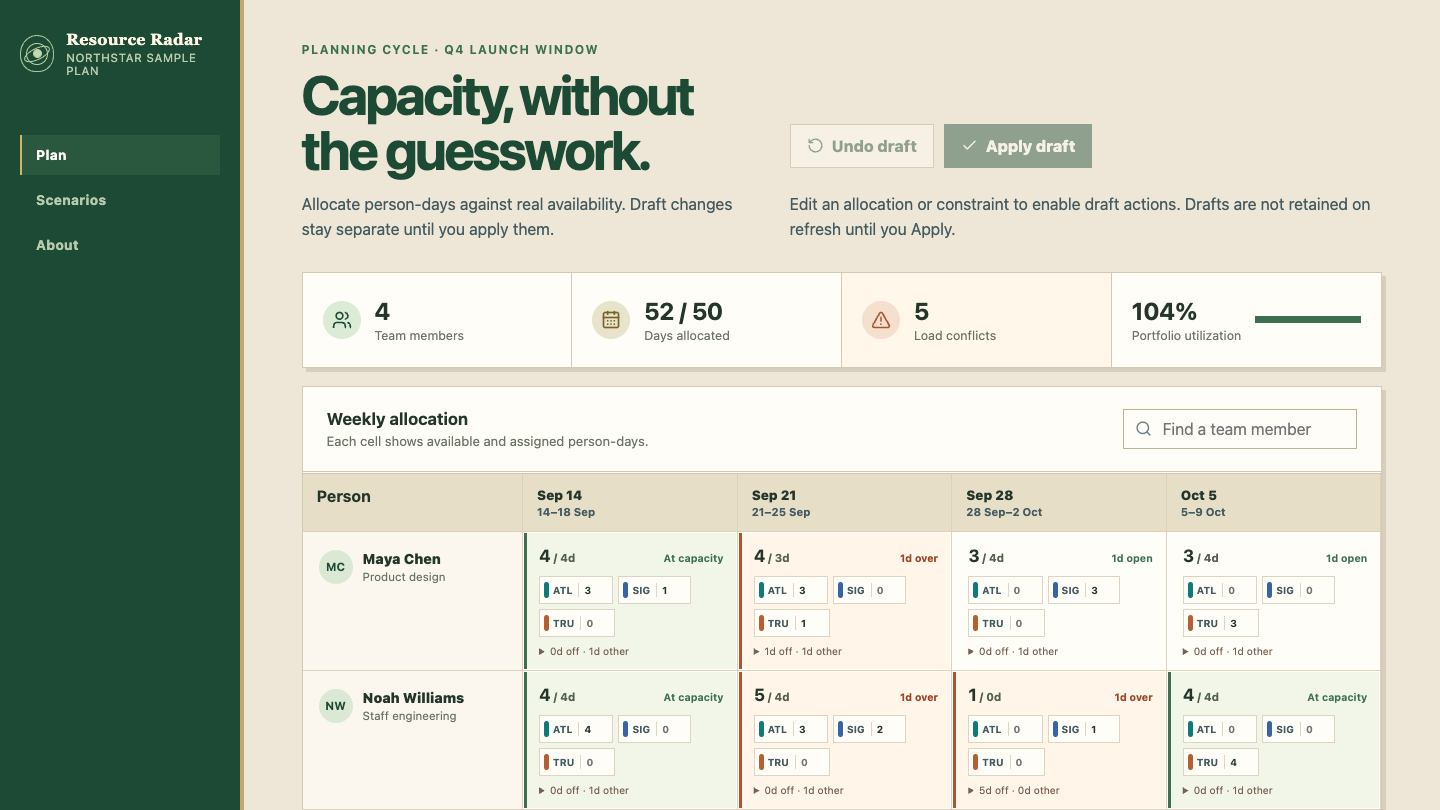Expand Maya Chen's Sep 21 time-off details
This screenshot has height=810, width=1440.
[x=799, y=651]
